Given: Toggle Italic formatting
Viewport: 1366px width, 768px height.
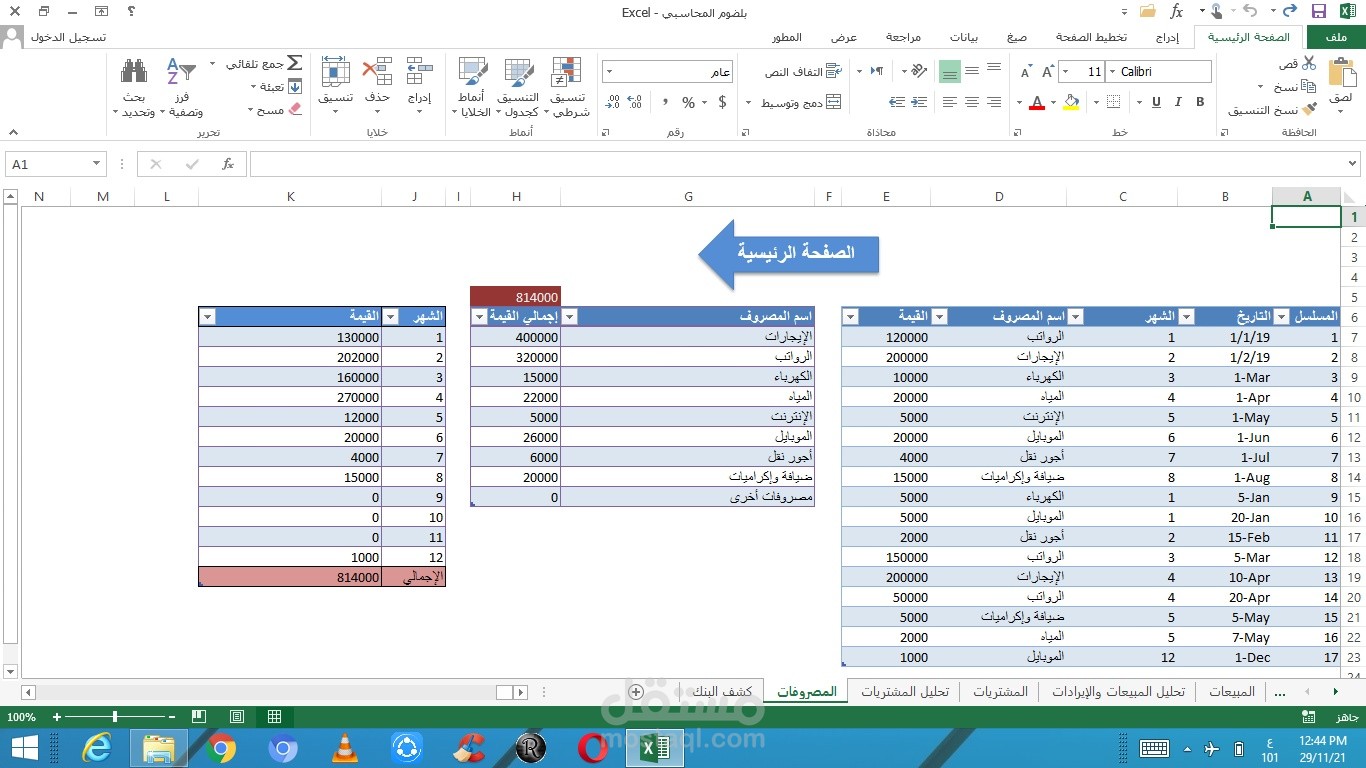Looking at the screenshot, I should click(x=1178, y=102).
